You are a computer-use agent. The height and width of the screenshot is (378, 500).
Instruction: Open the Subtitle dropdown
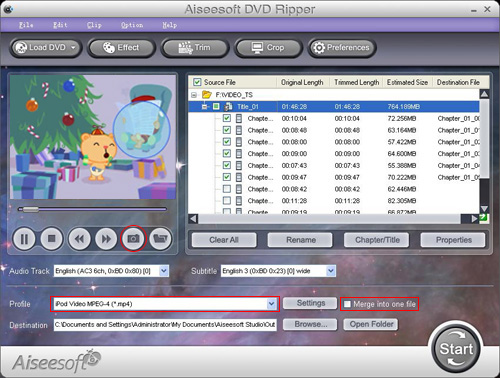tap(330, 271)
